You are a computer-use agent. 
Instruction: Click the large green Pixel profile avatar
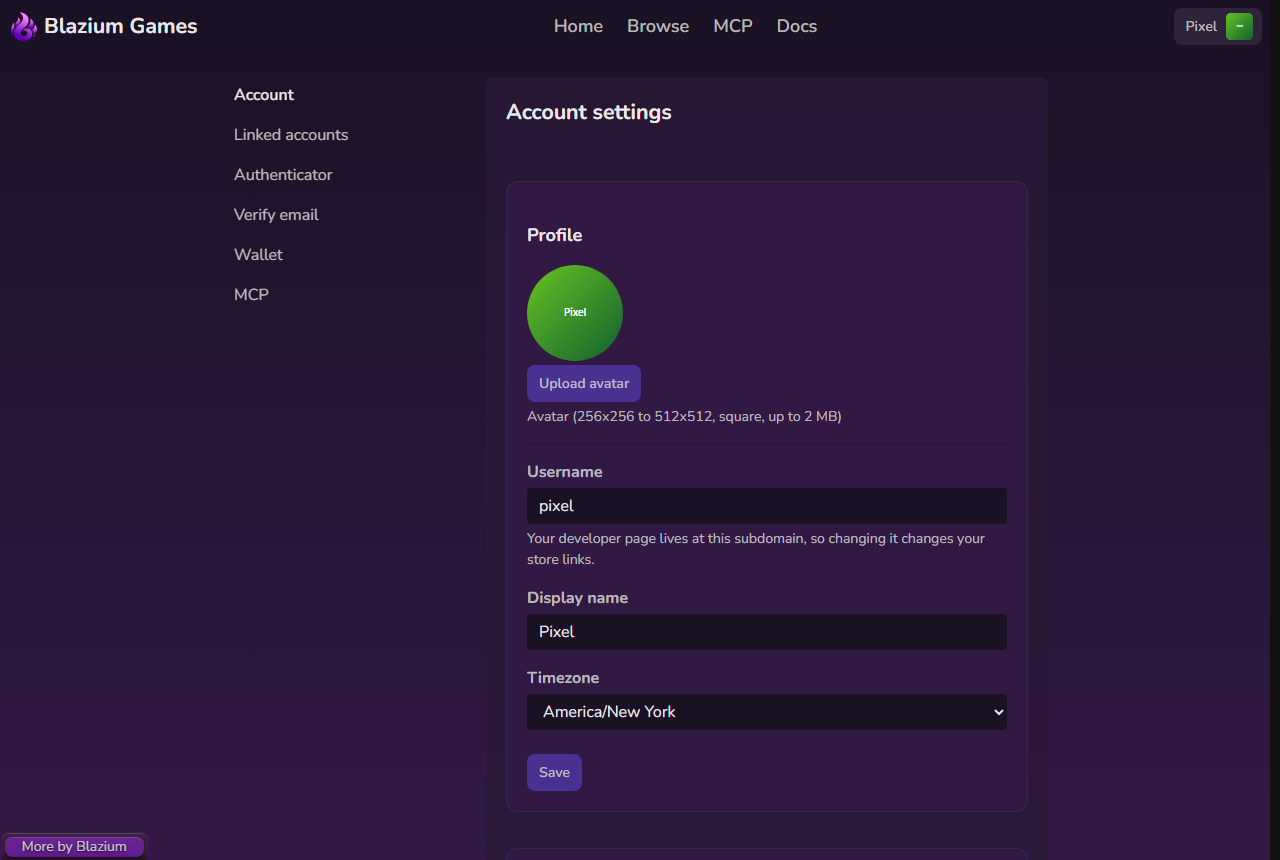pos(575,313)
